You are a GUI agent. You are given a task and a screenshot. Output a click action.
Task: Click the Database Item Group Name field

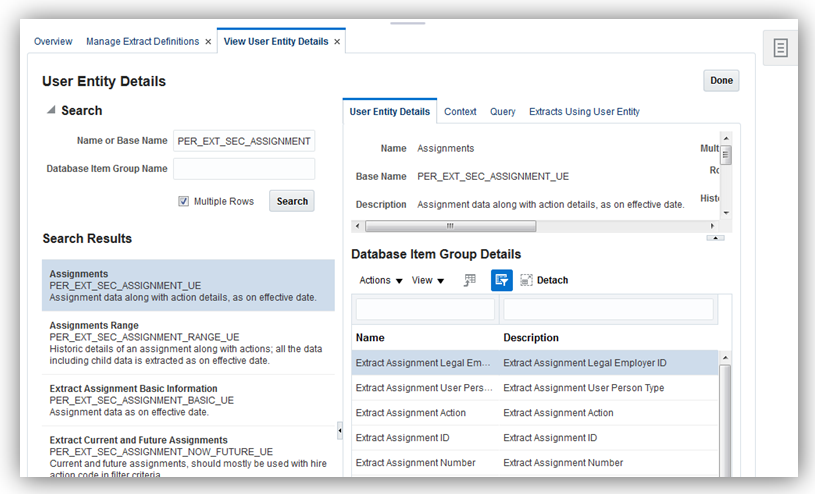tap(244, 169)
